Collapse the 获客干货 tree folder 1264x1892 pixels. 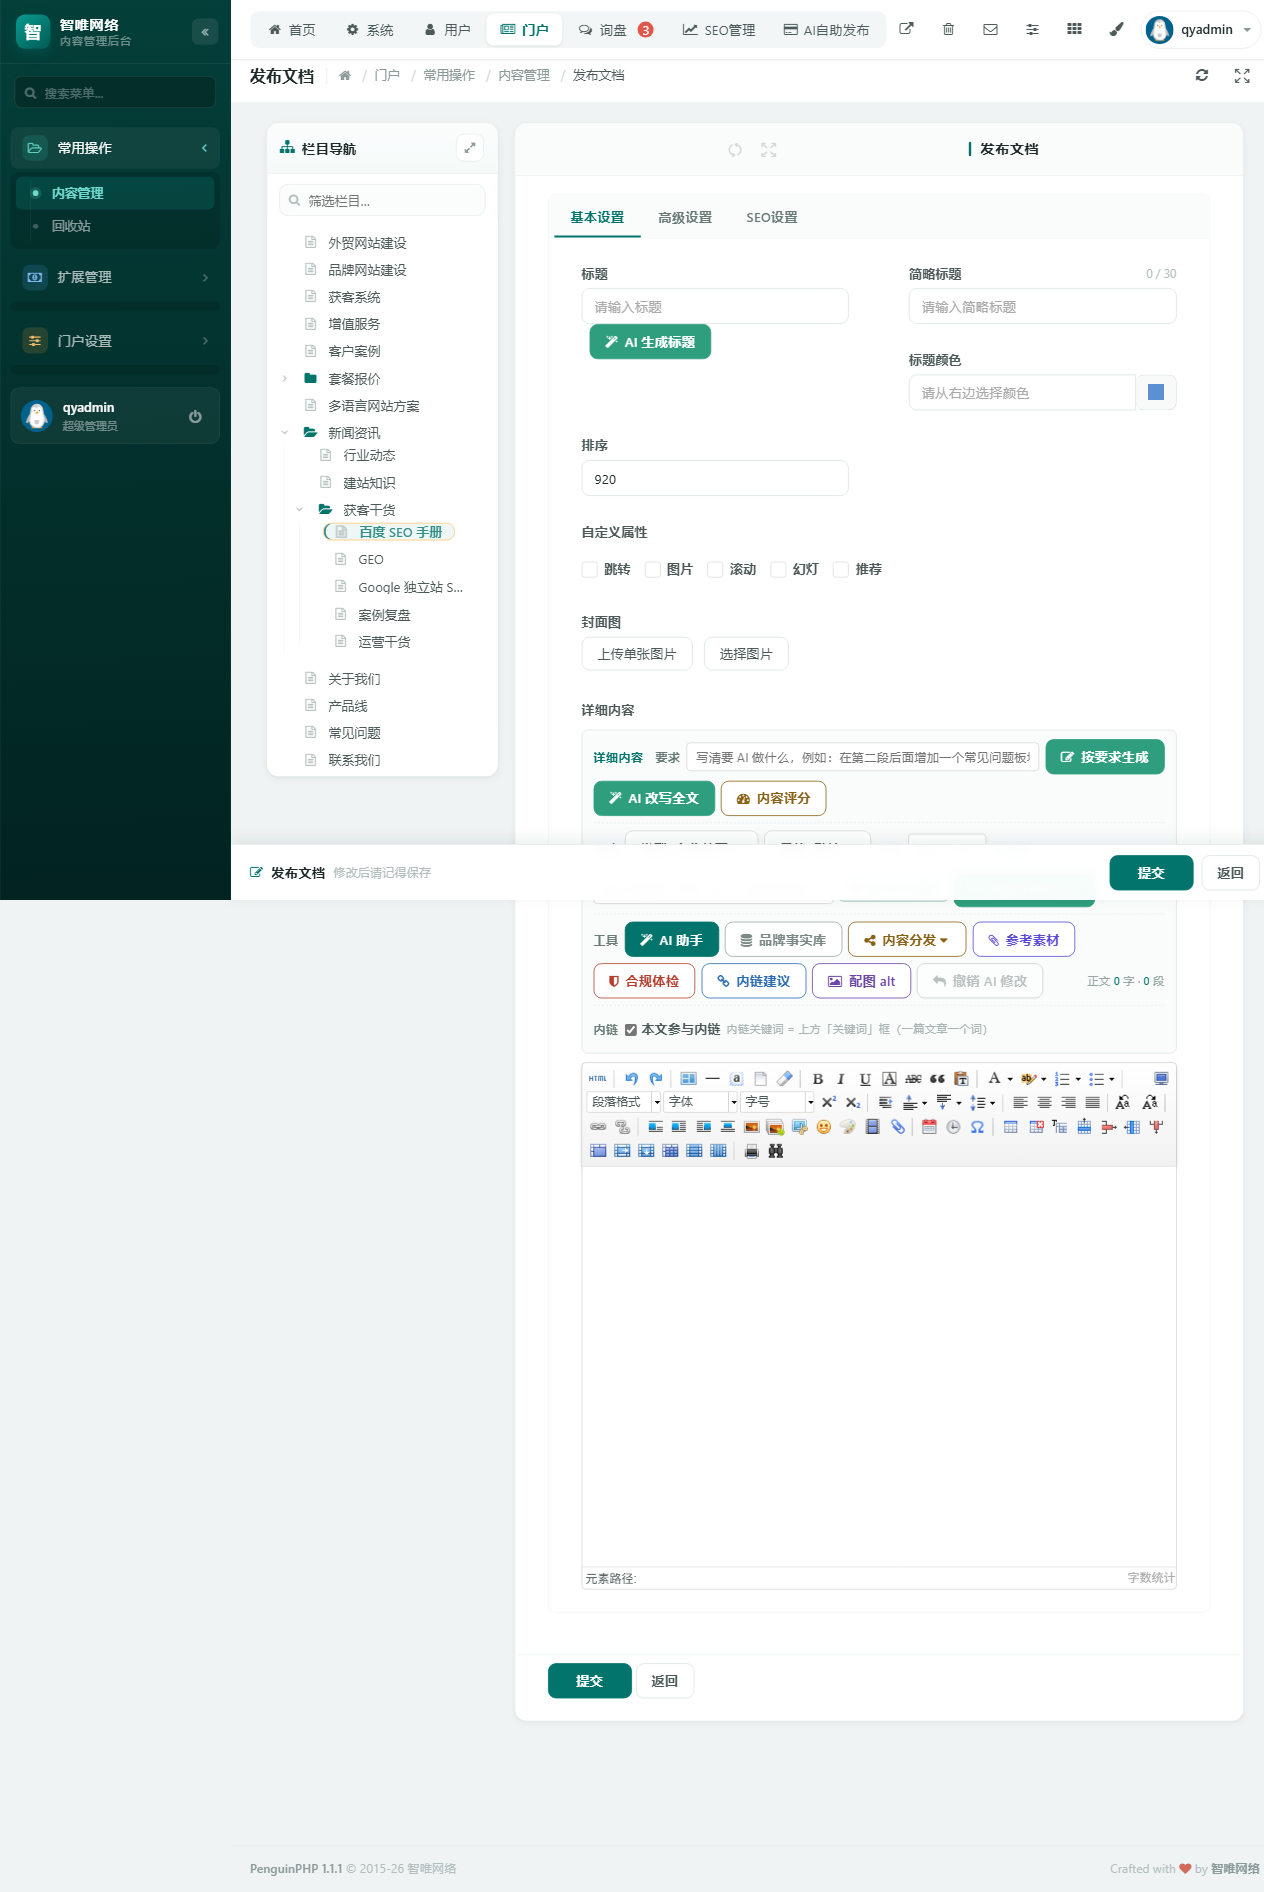300,509
